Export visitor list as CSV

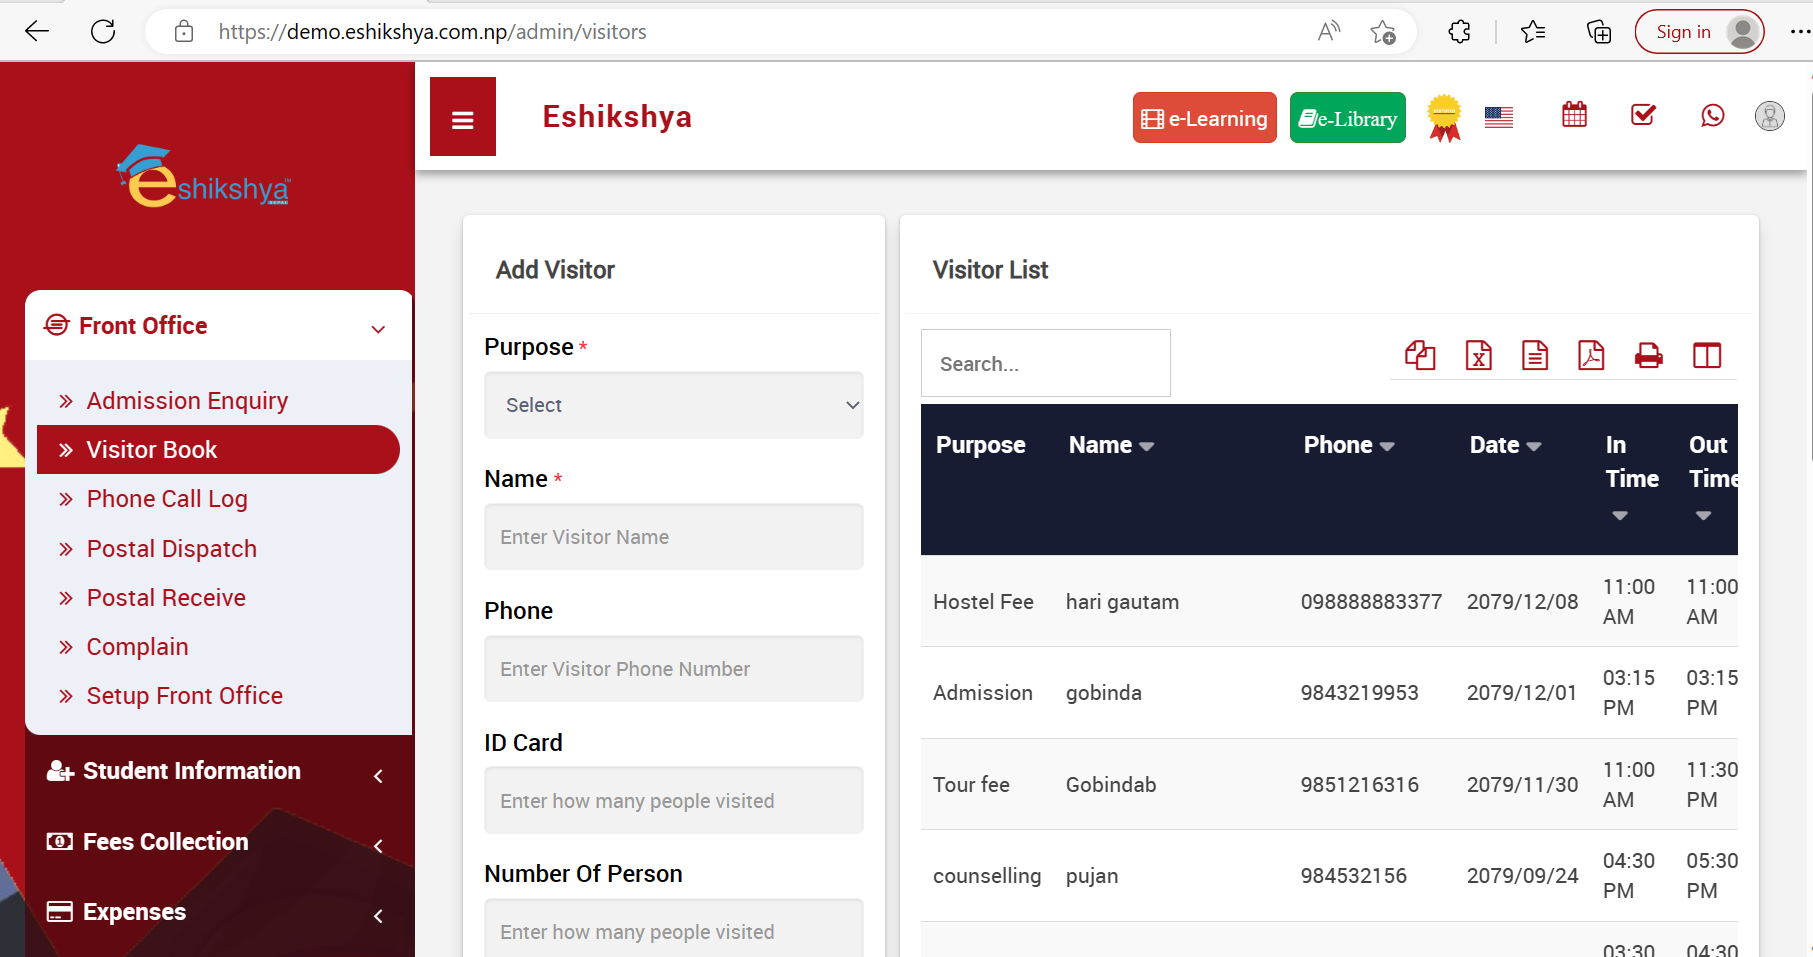coord(1534,356)
